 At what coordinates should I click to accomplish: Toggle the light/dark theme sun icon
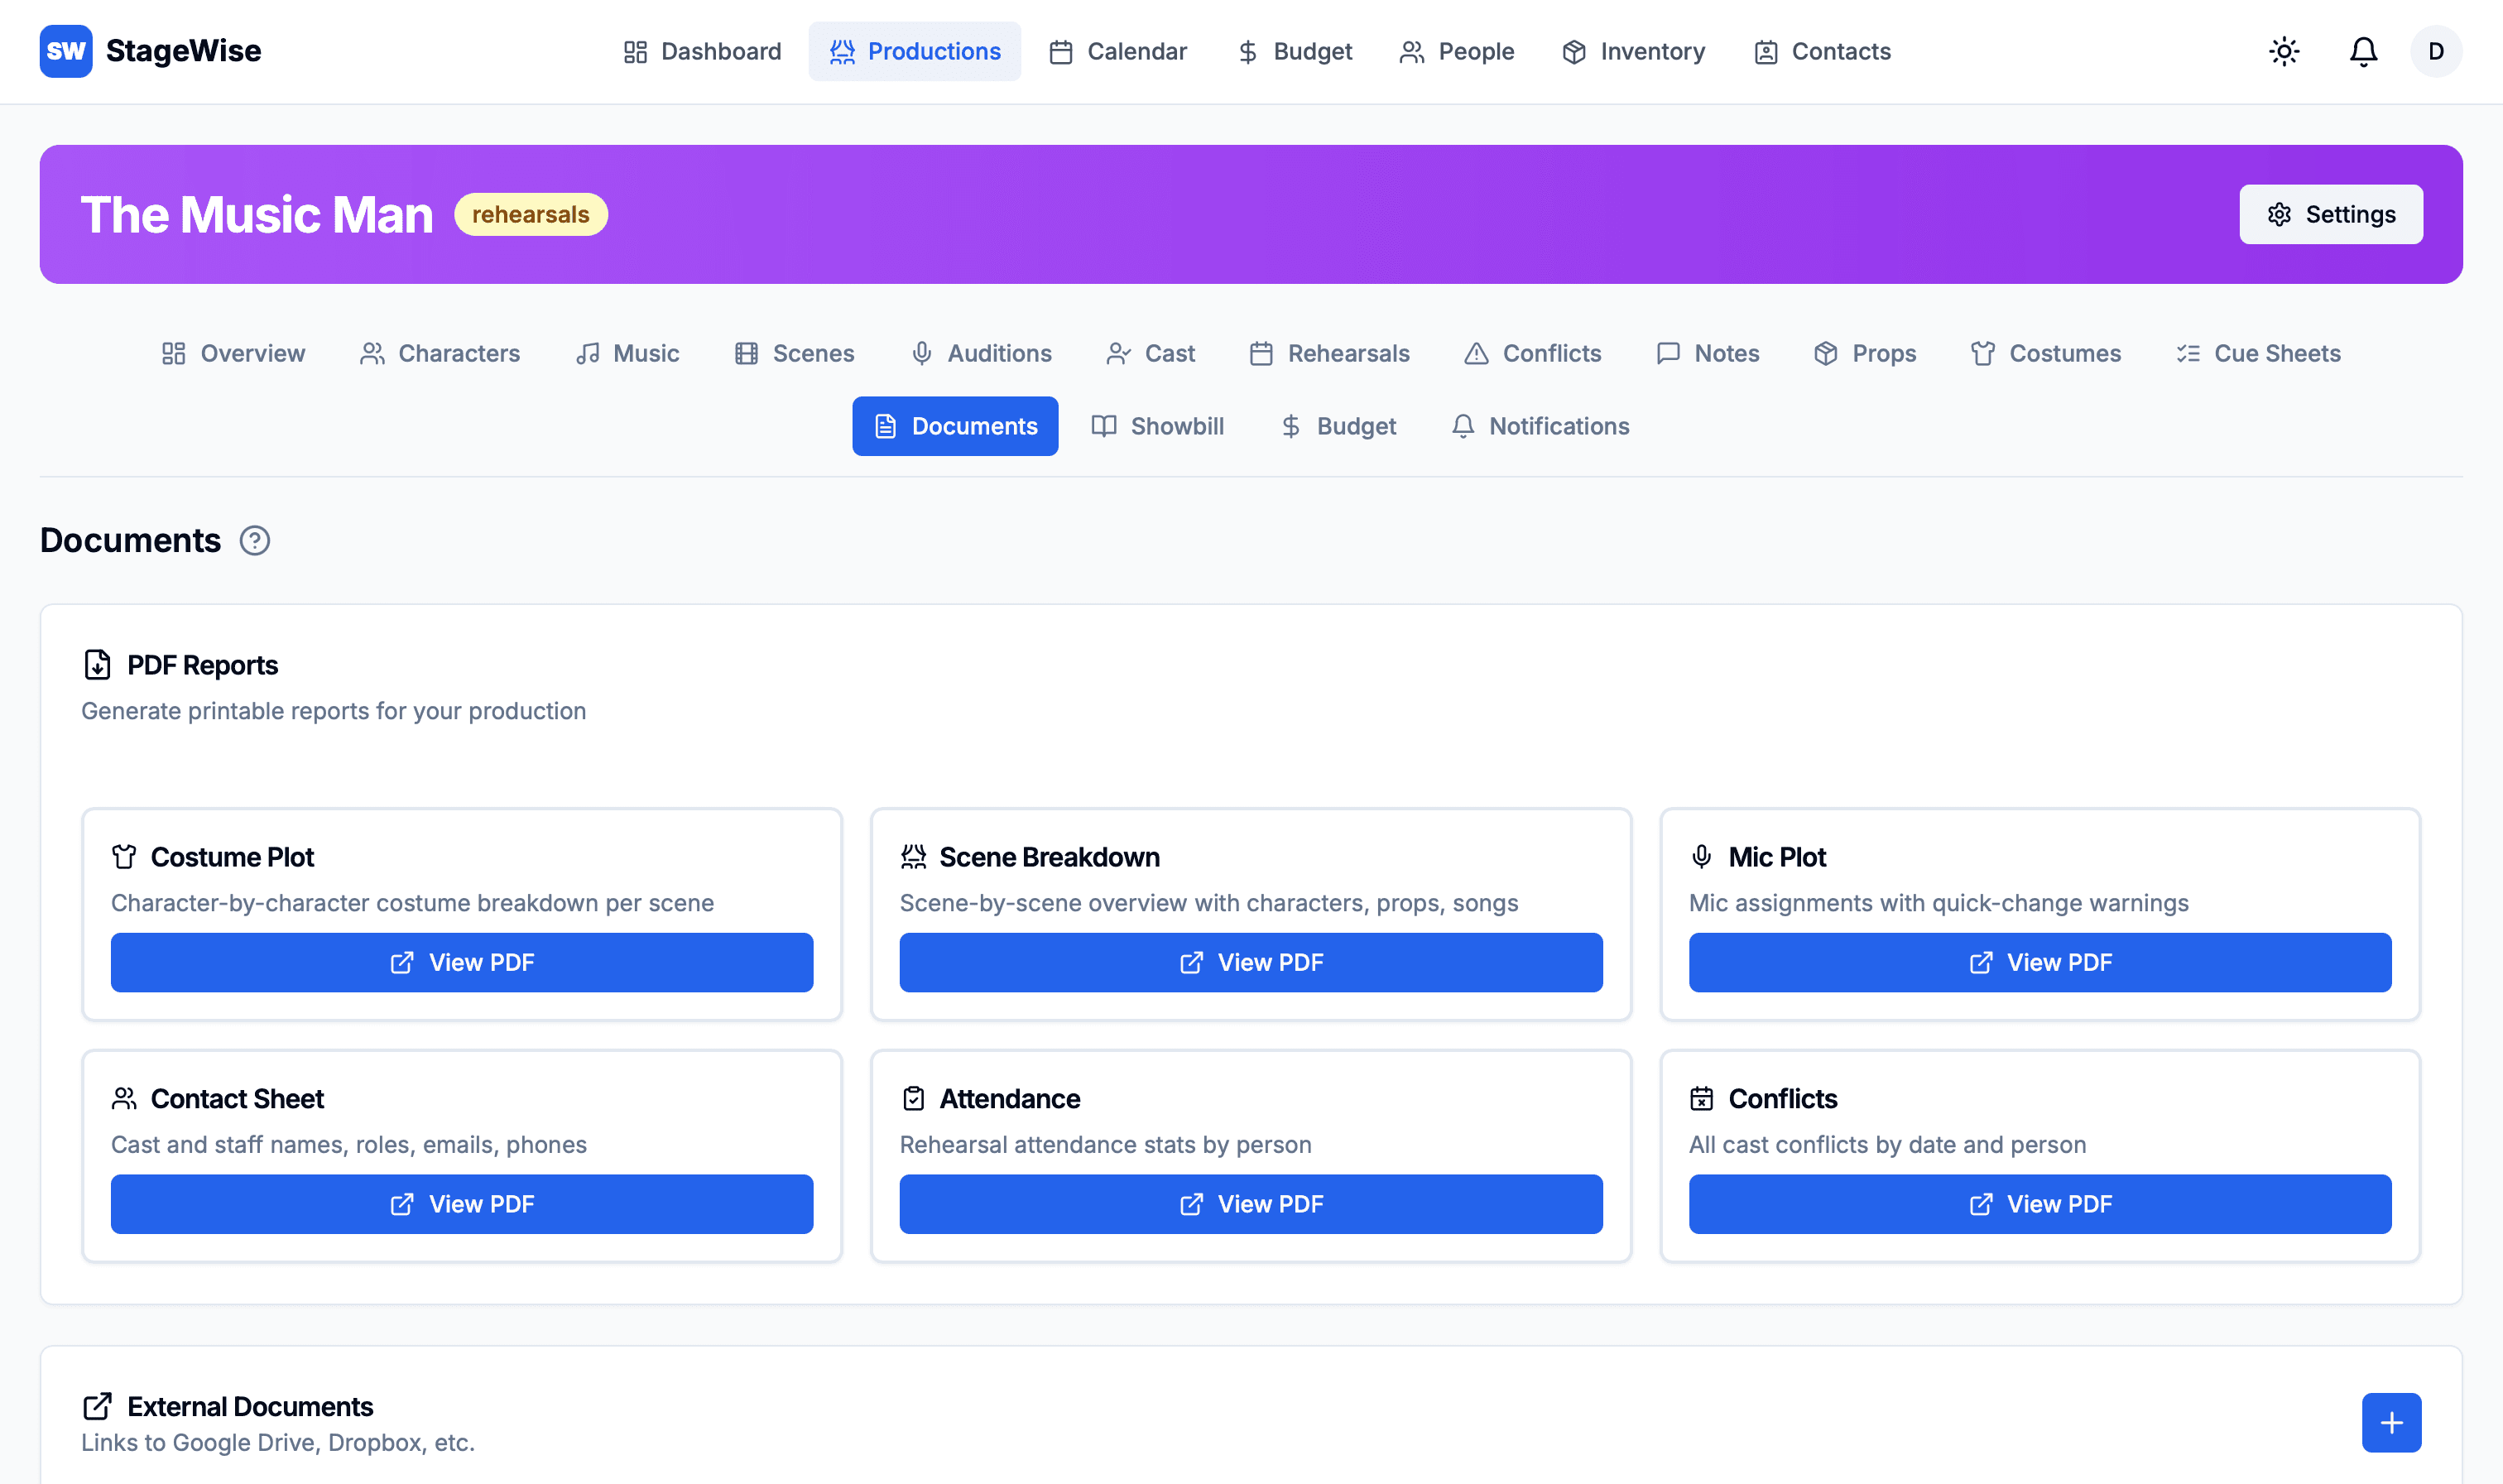coord(2283,51)
